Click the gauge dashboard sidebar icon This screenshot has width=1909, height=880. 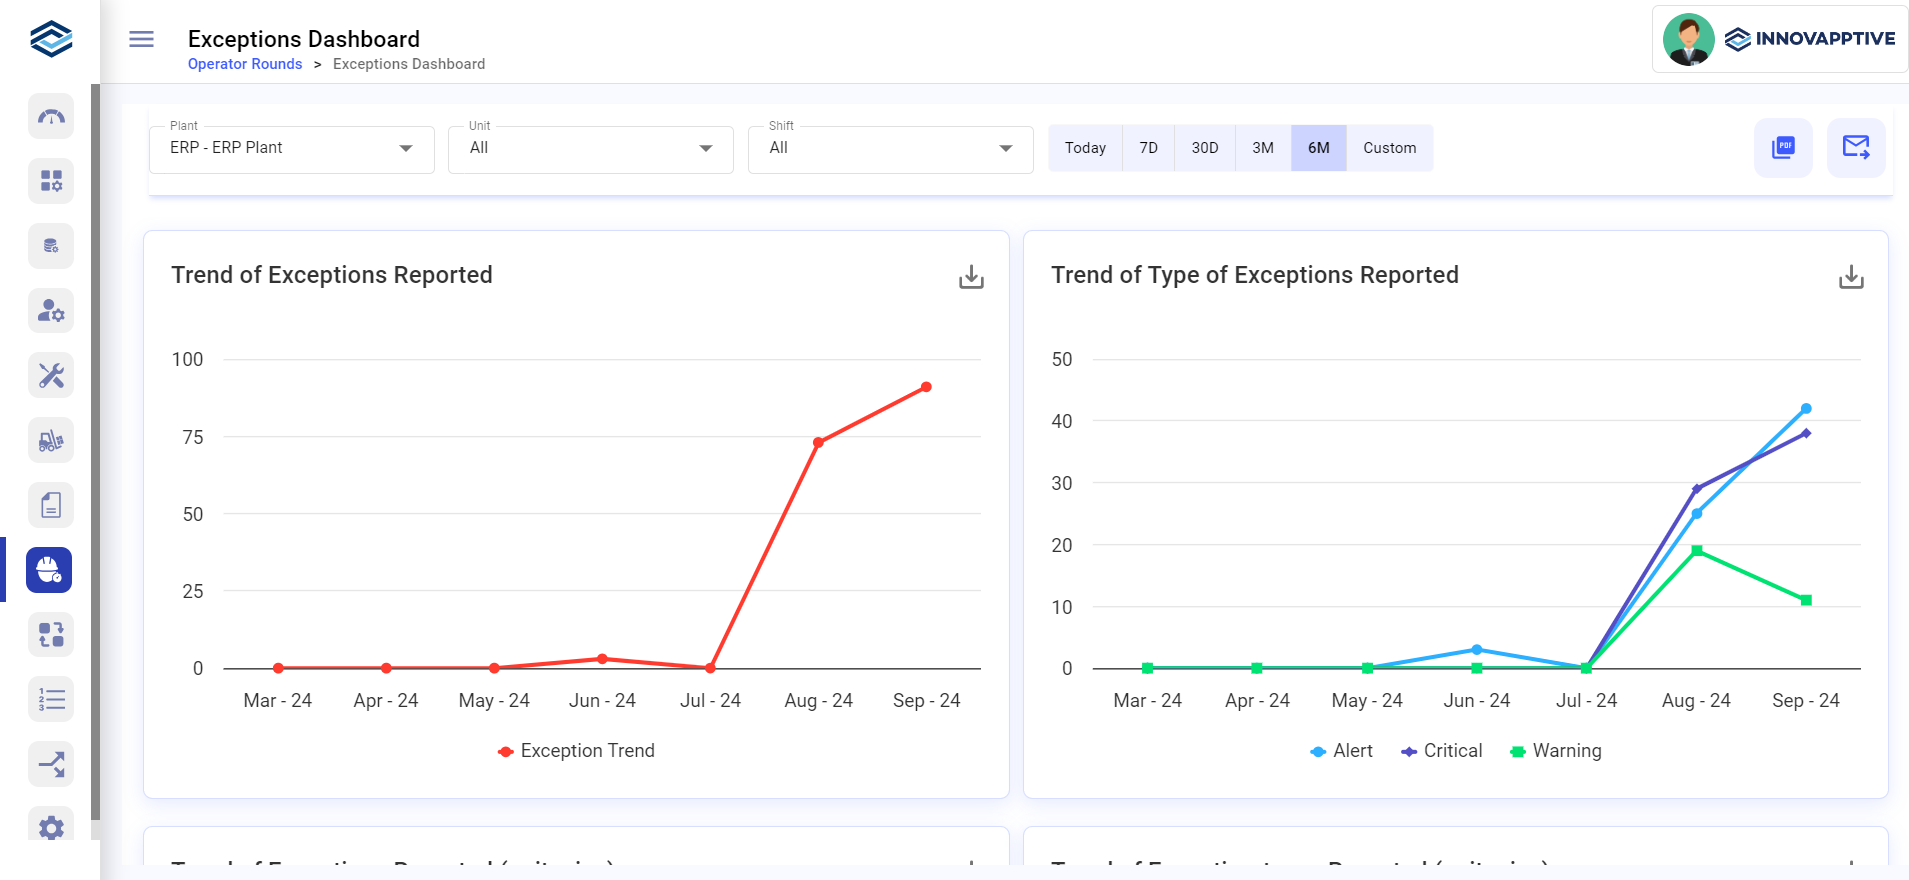pos(51,117)
